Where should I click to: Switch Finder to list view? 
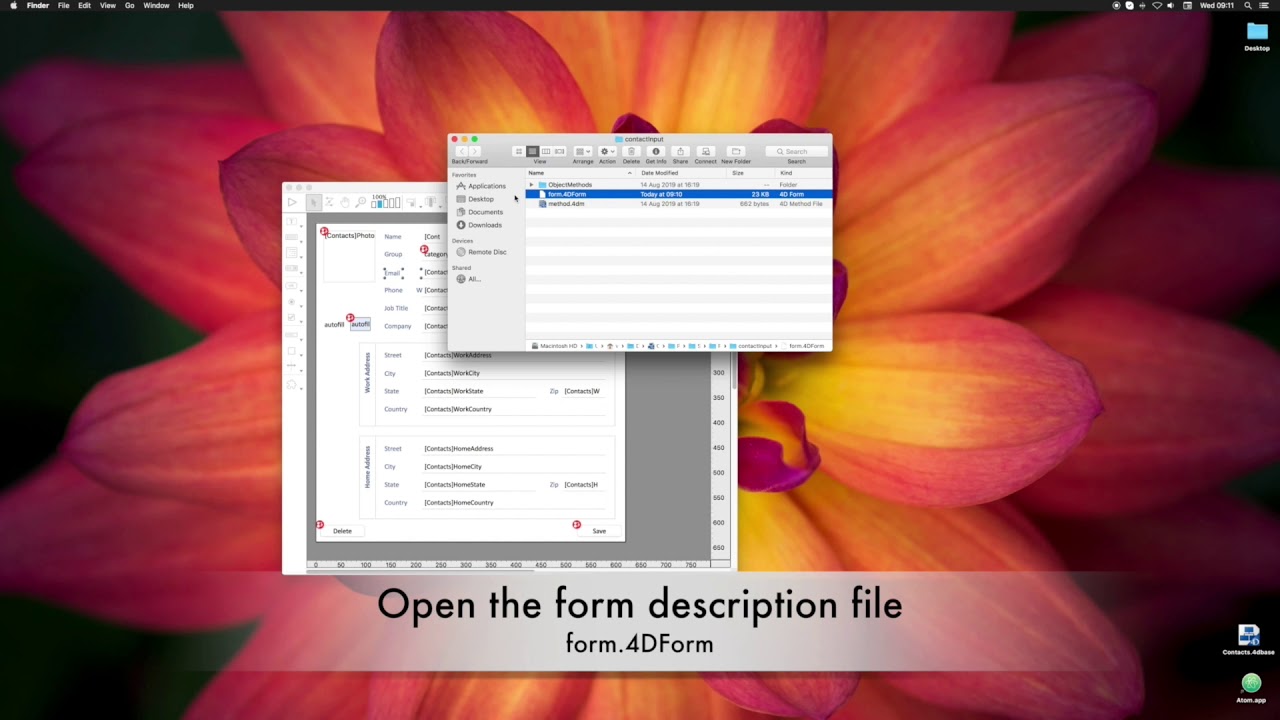point(533,151)
